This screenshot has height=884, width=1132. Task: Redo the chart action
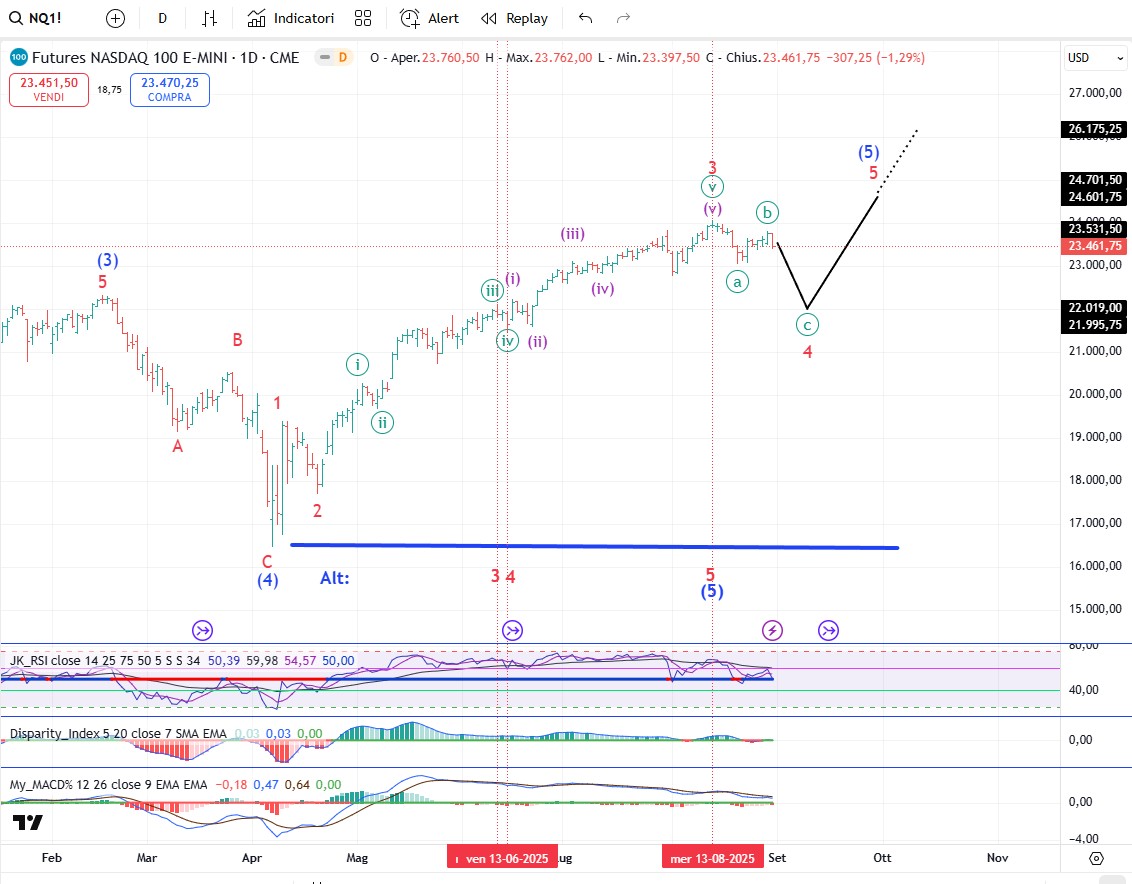click(x=623, y=19)
